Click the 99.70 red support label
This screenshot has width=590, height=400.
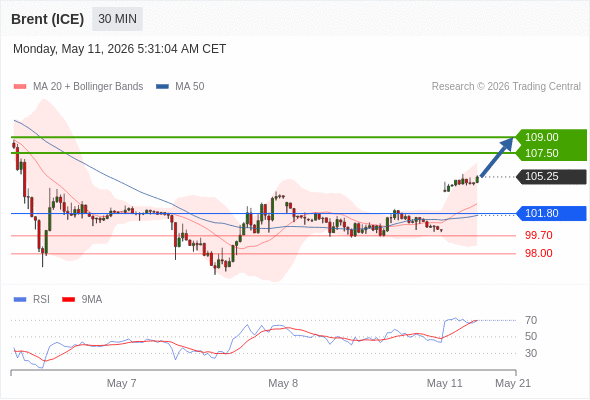click(x=539, y=236)
